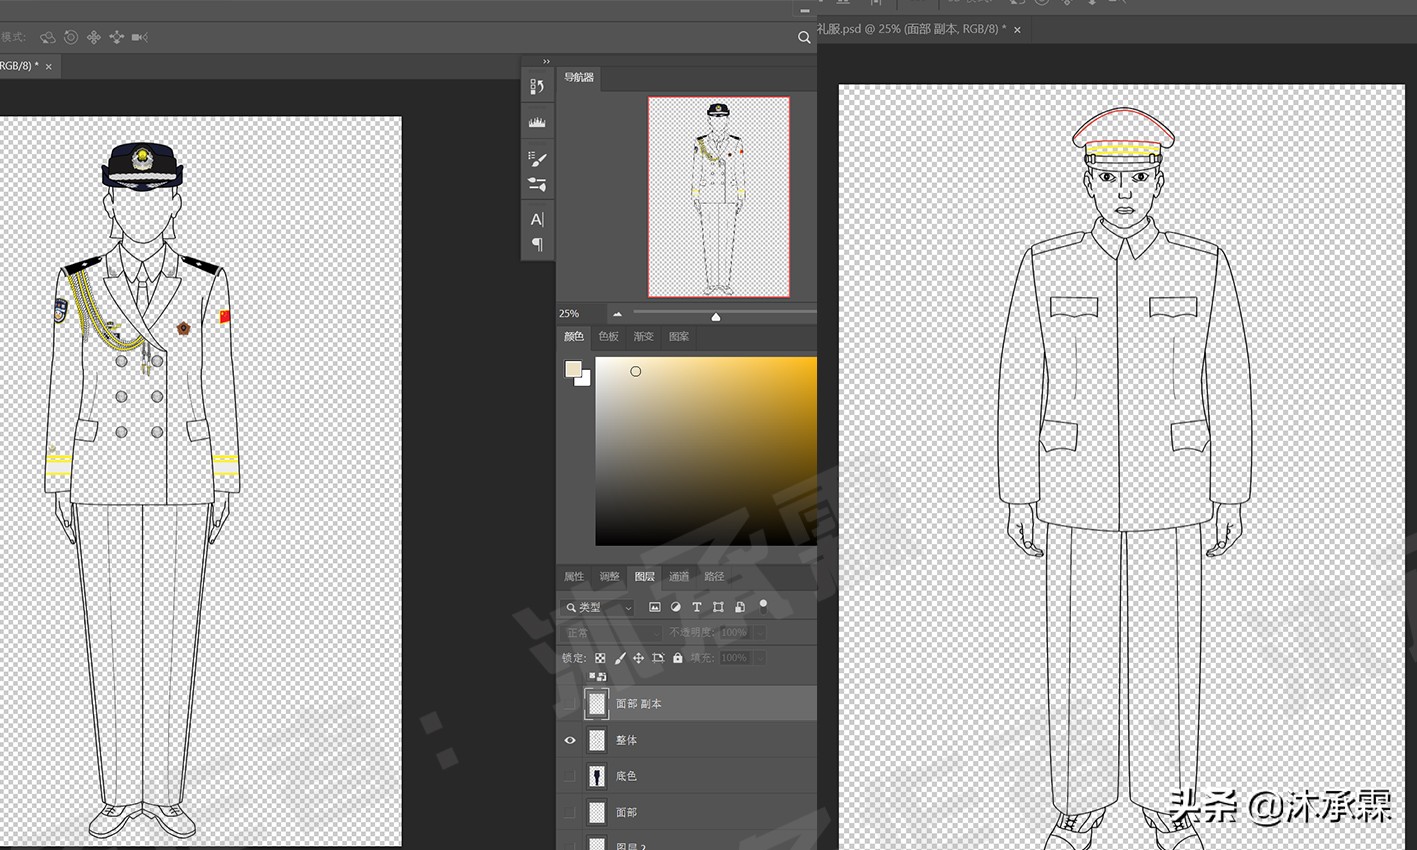Viewport: 1417px width, 850px height.
Task: Show the 底色 layer visibility
Action: pyautogui.click(x=570, y=776)
